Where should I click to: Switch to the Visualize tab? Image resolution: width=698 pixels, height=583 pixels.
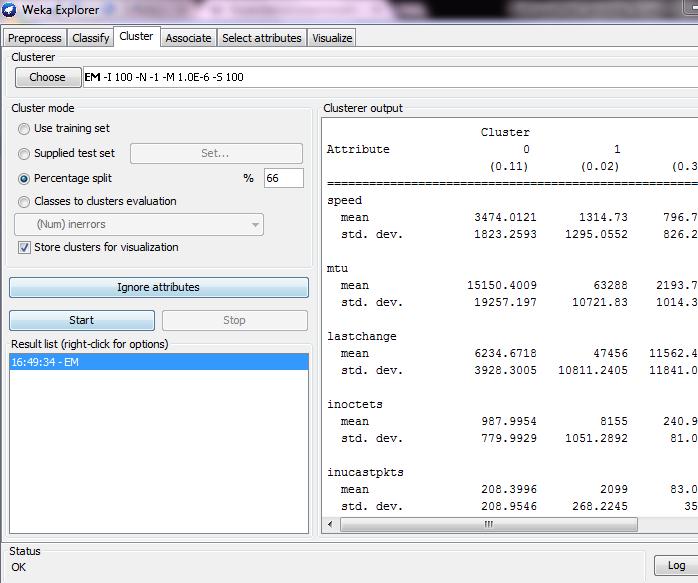coord(332,38)
